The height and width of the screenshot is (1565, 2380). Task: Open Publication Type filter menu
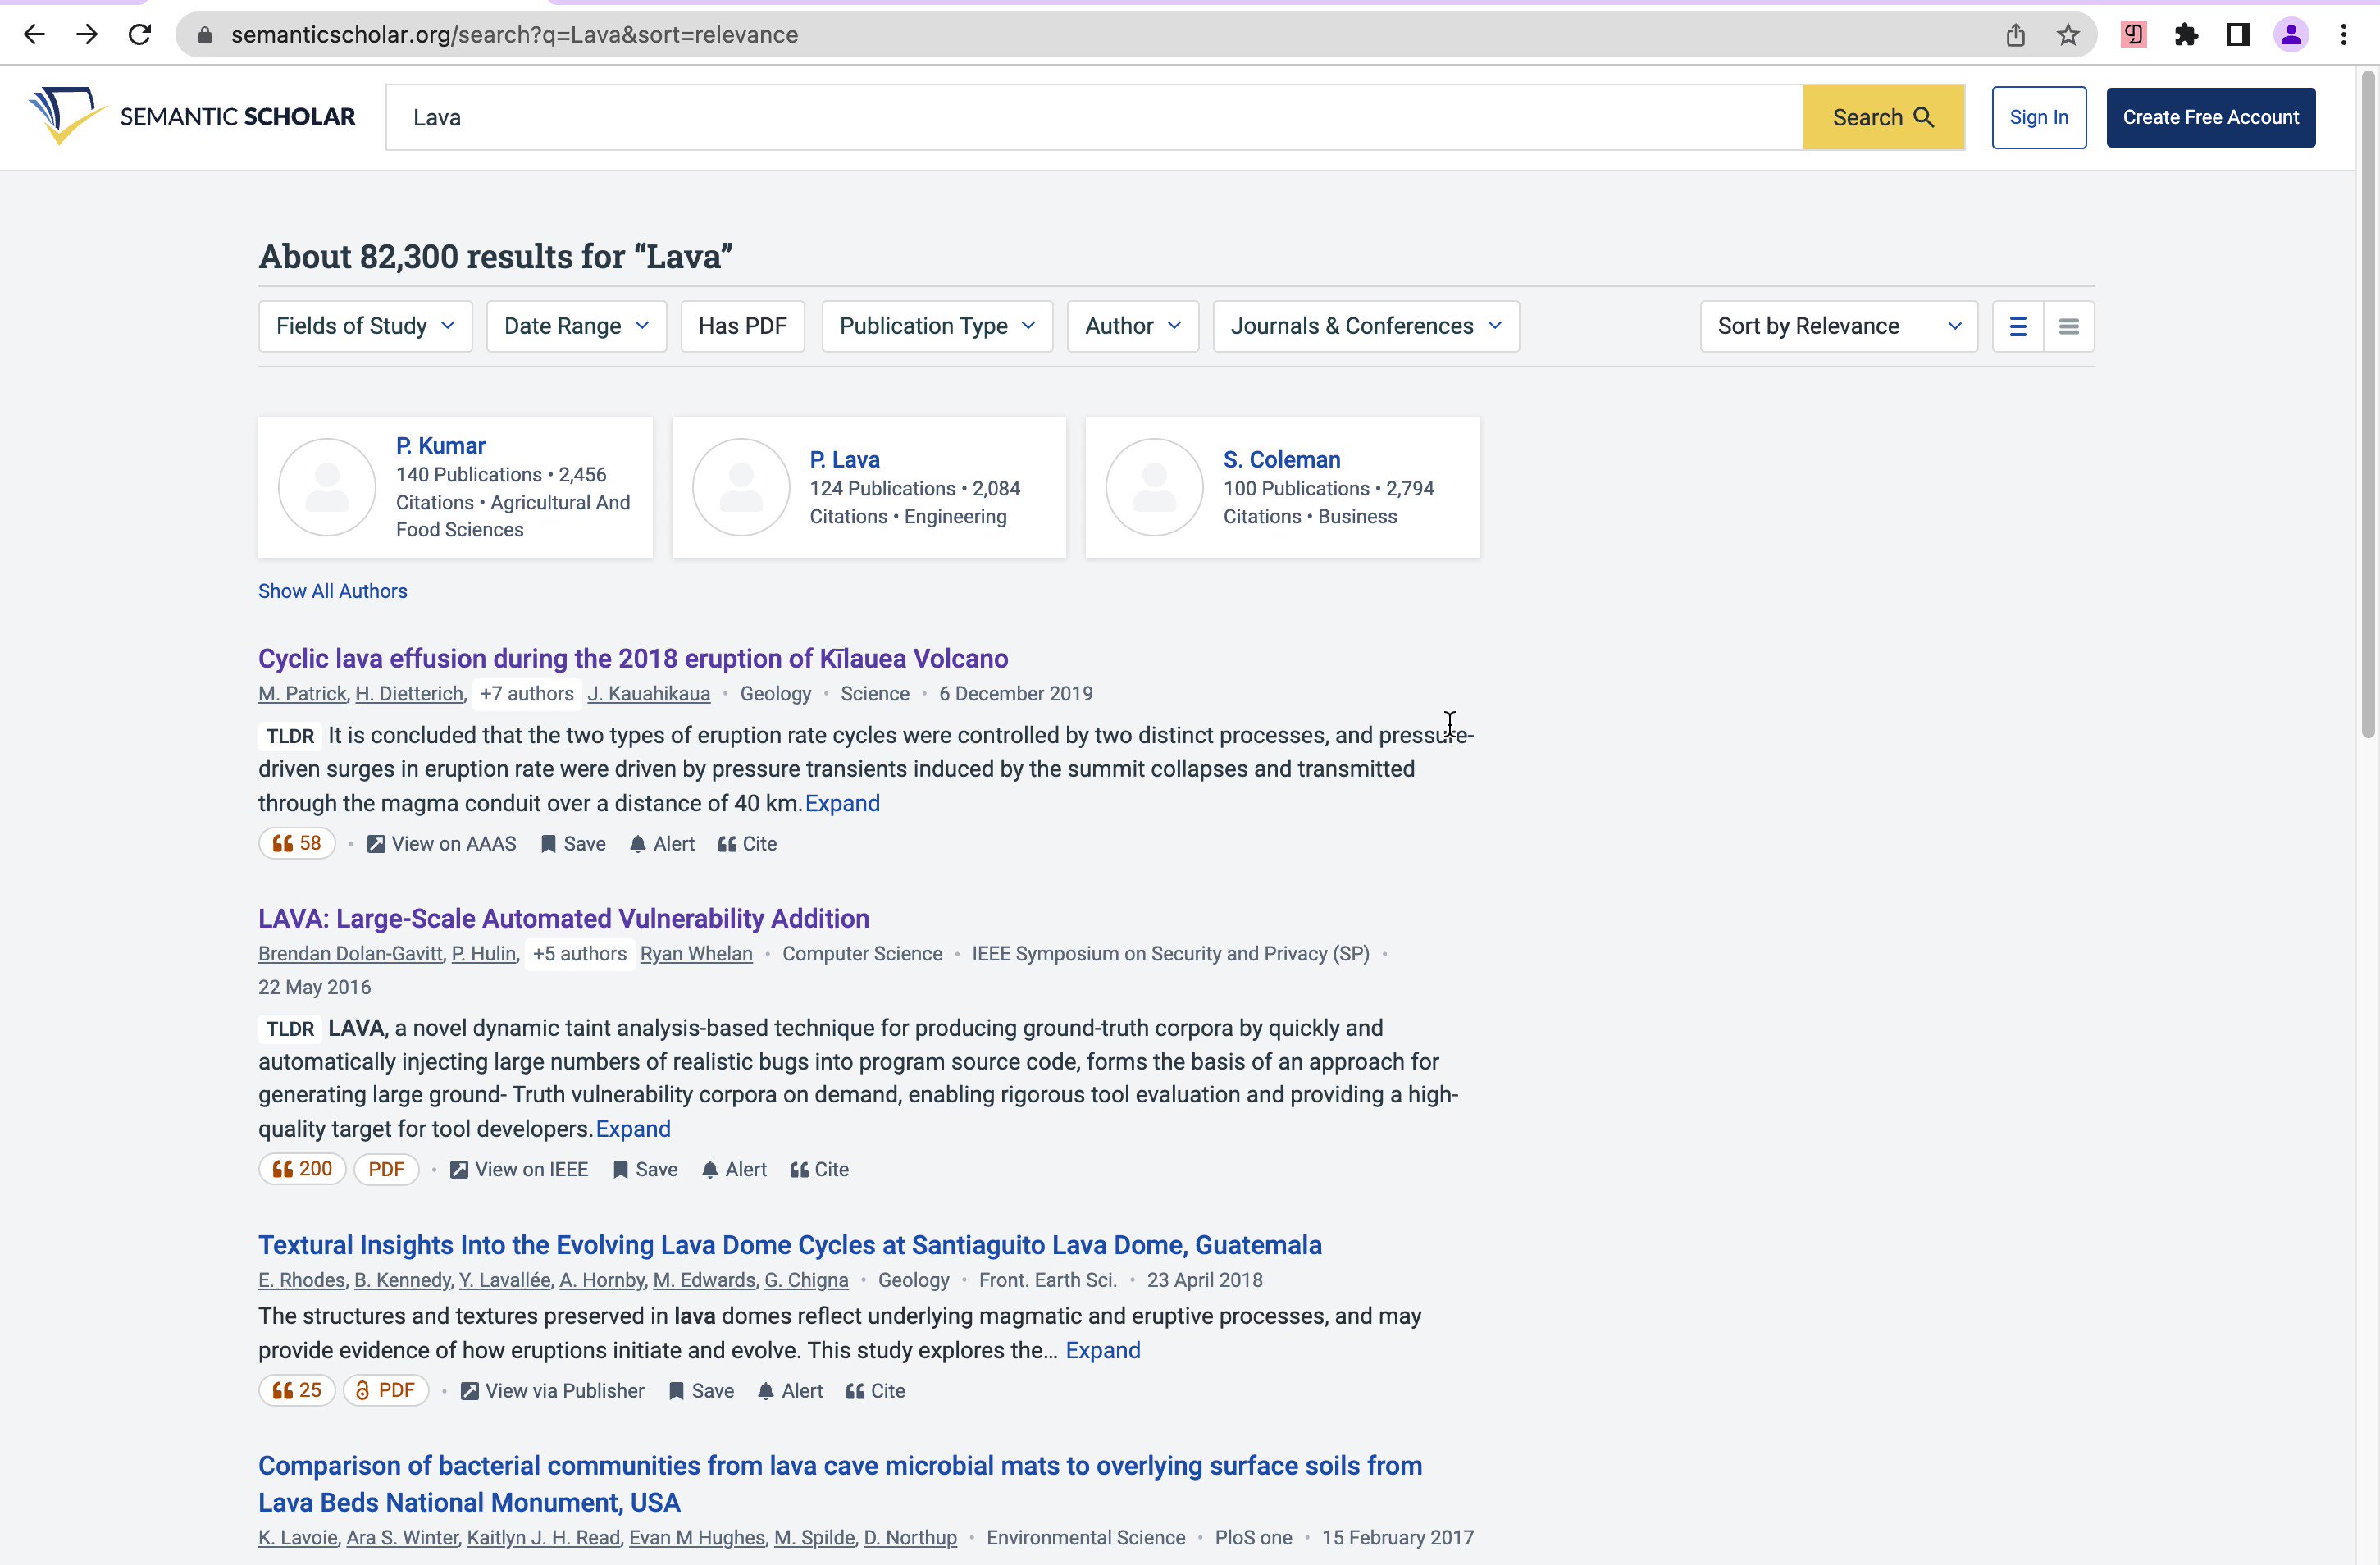937,326
